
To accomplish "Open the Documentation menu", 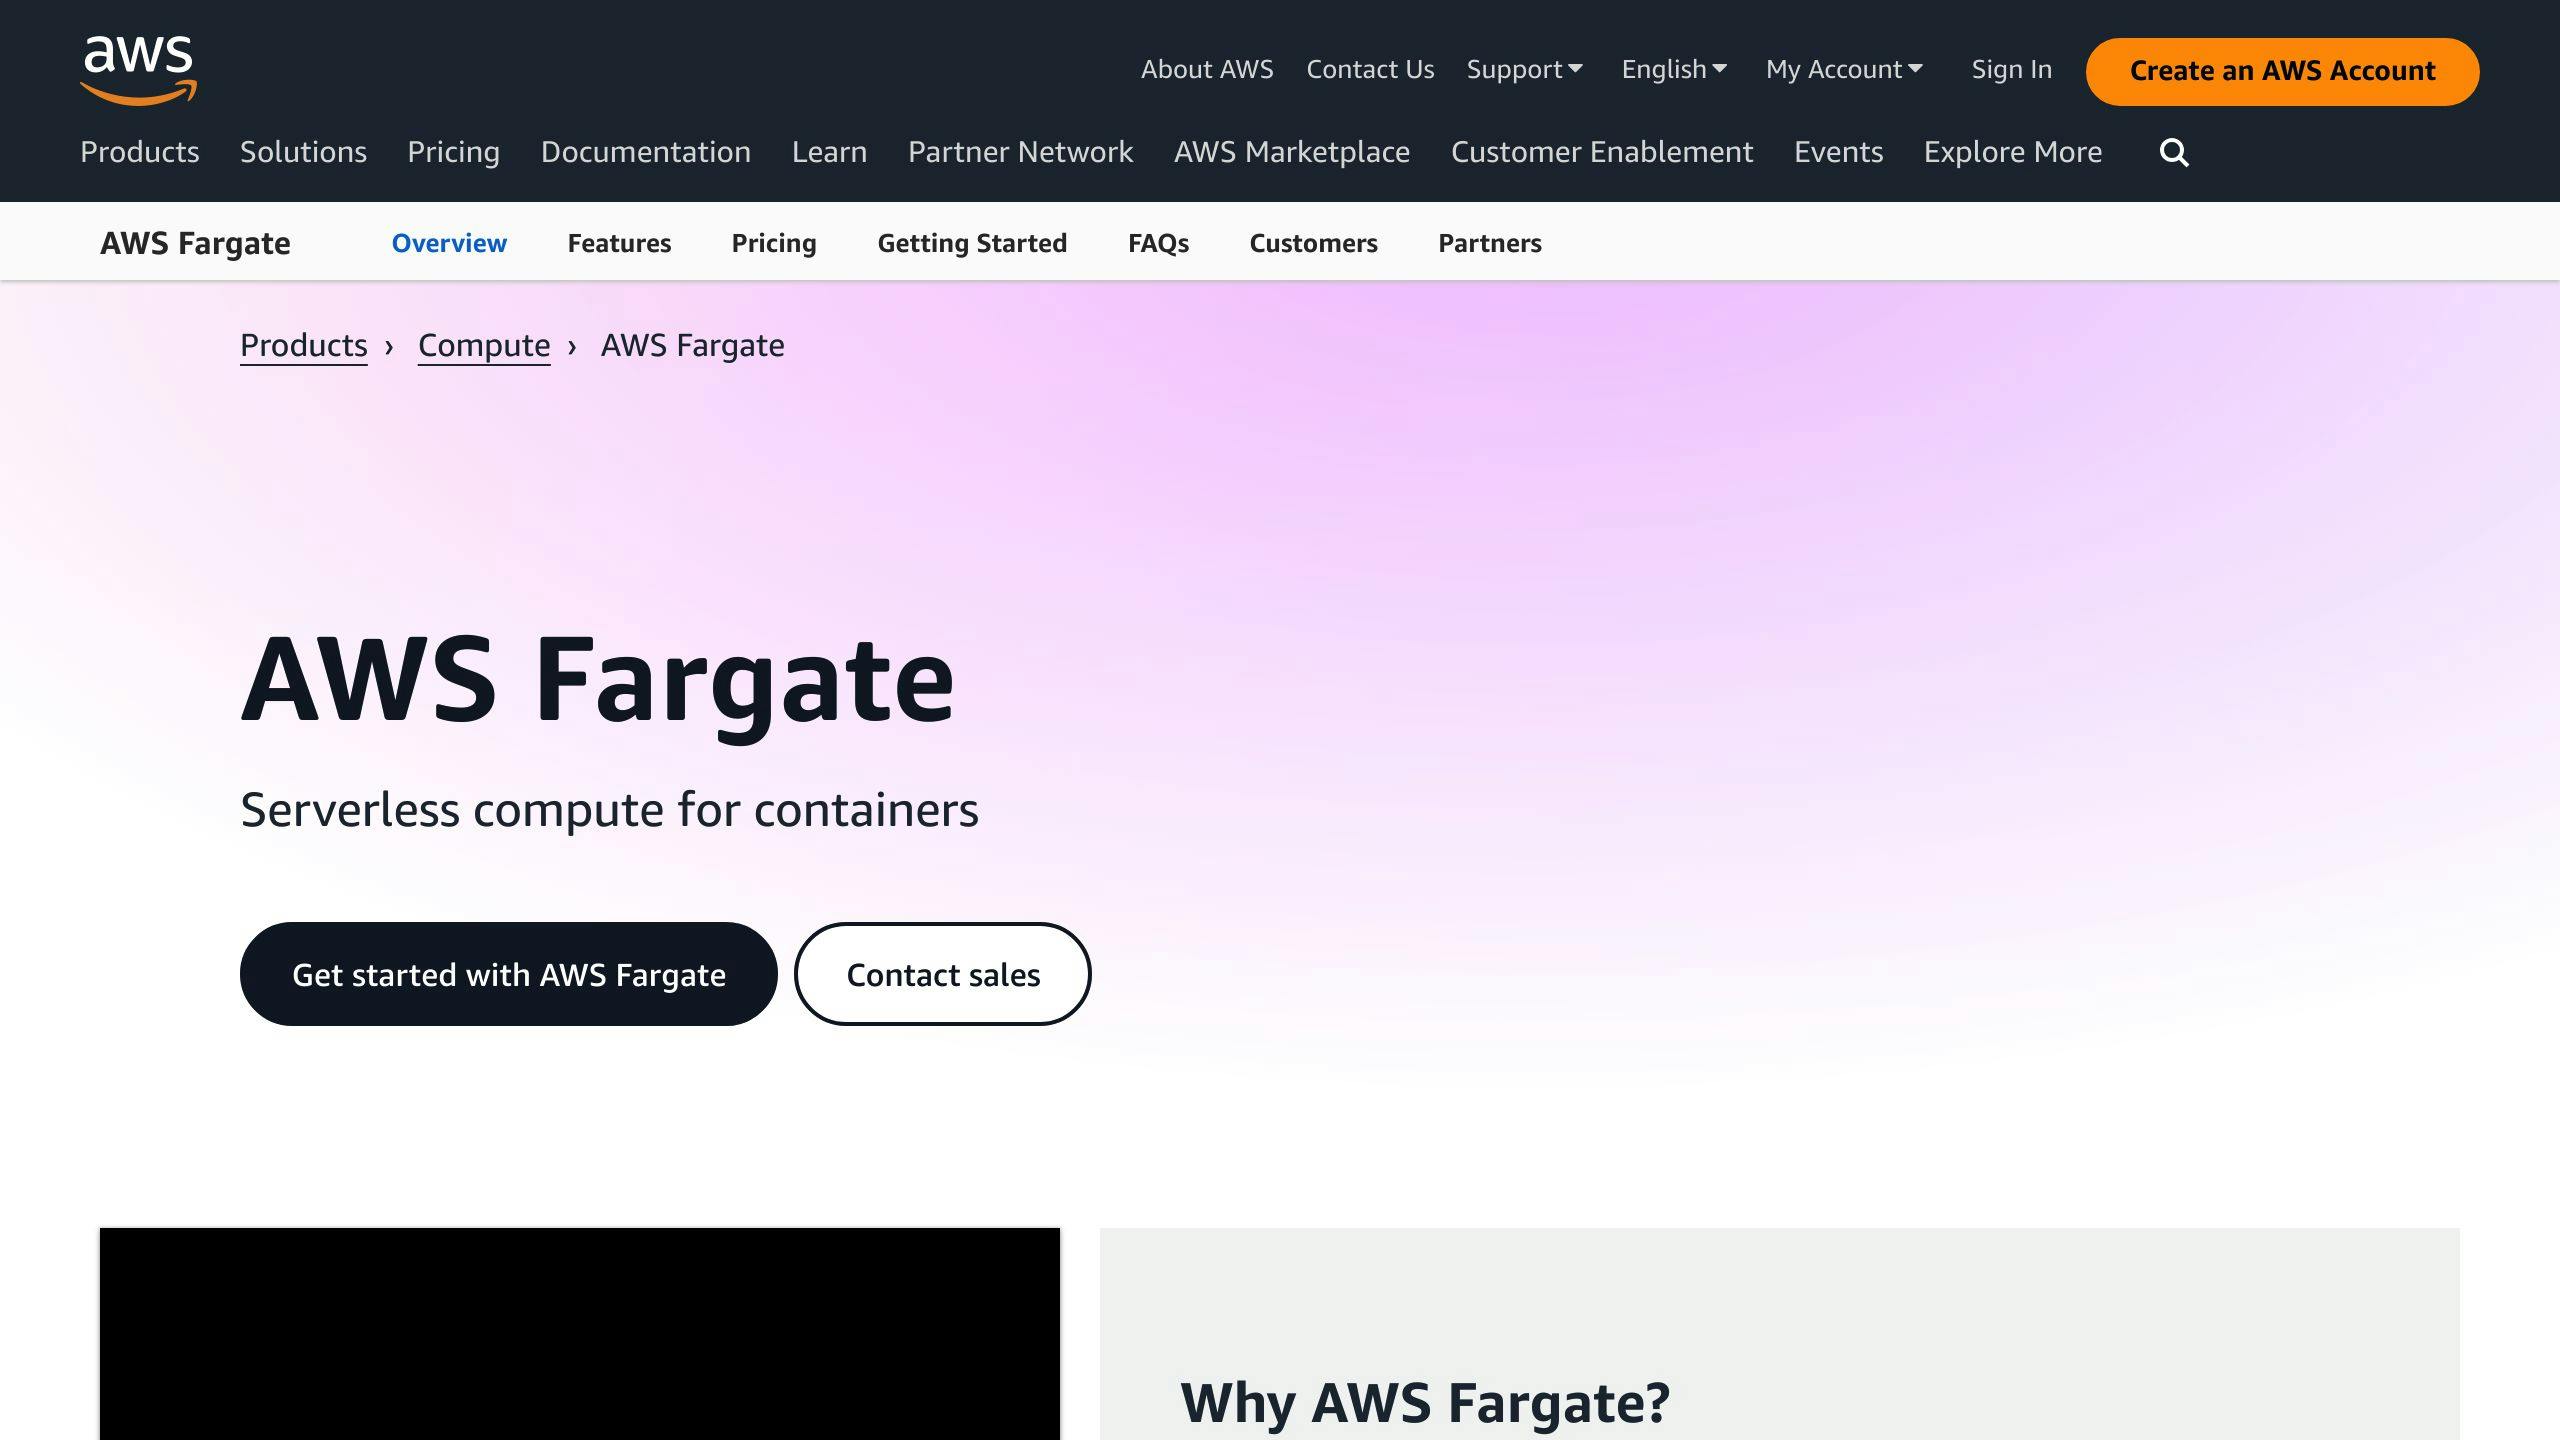I will point(646,152).
